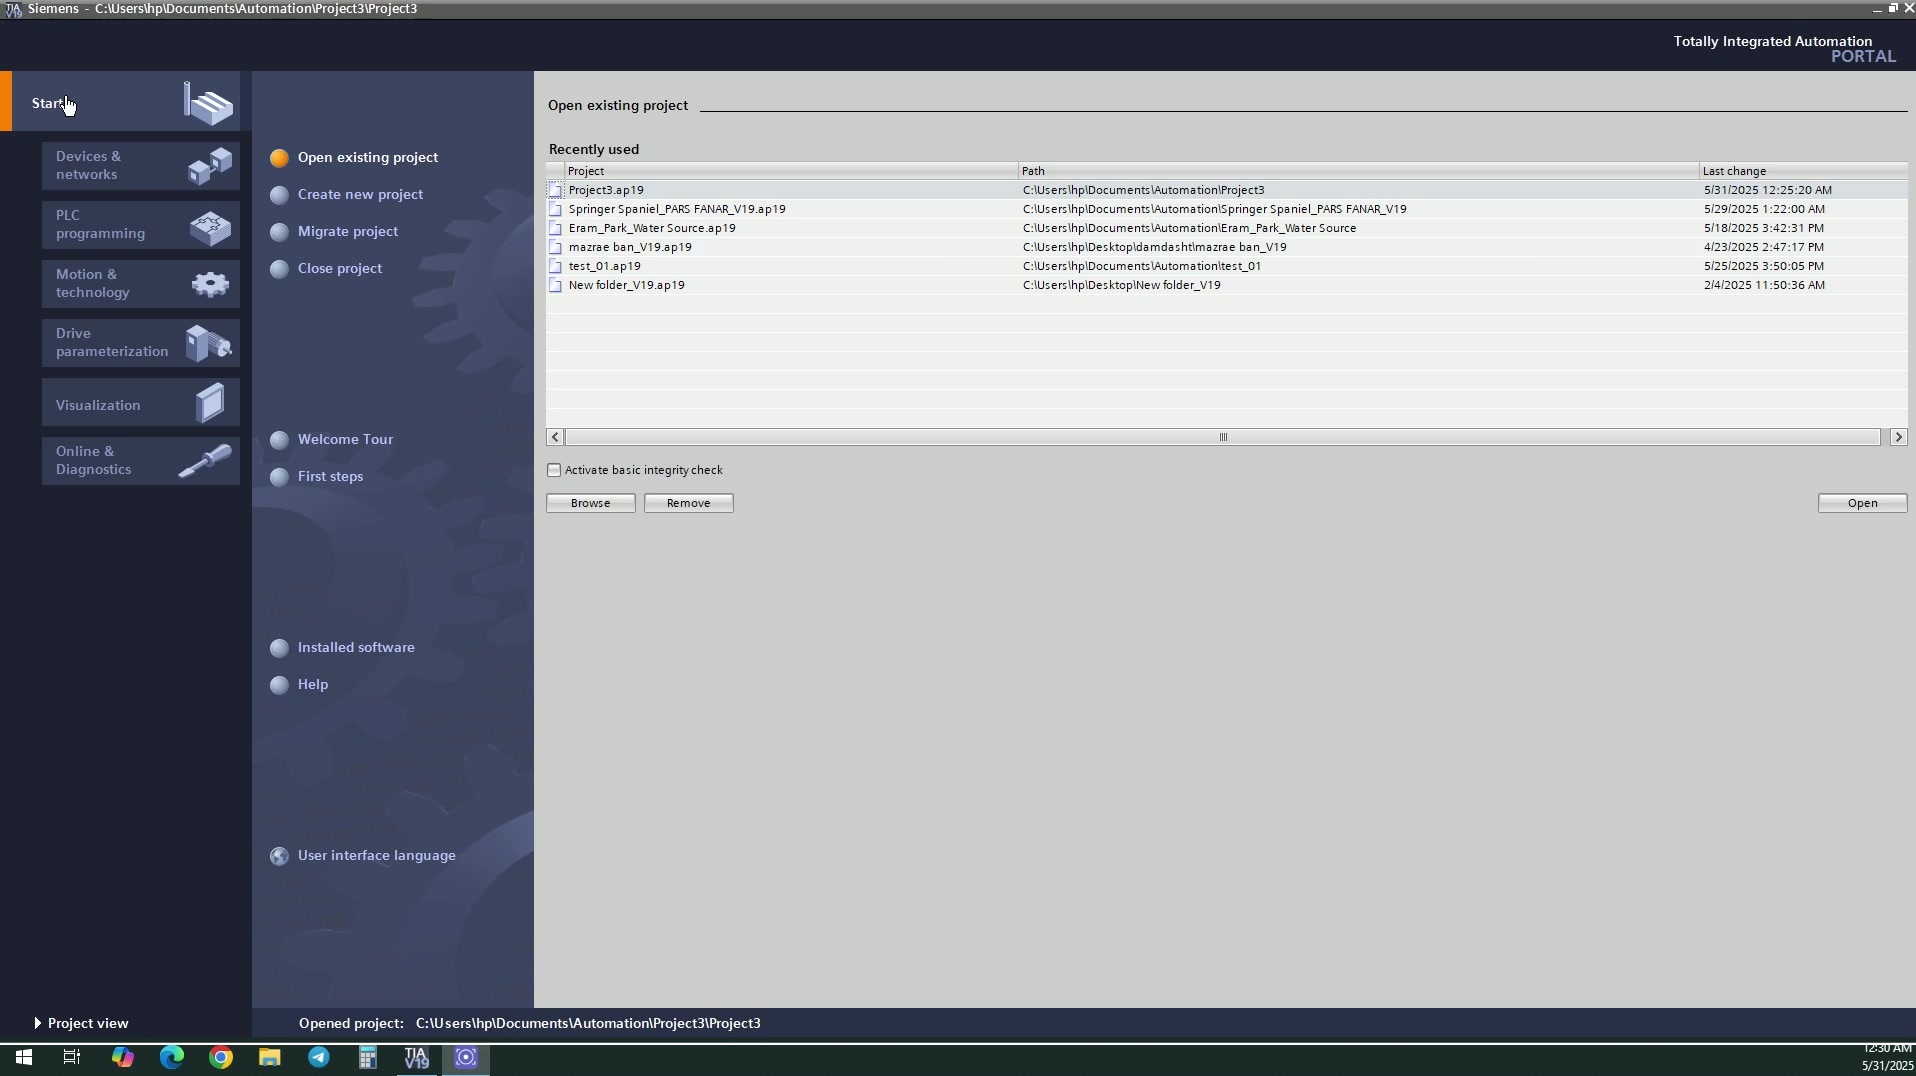Click the Remove button
The image size is (1916, 1076).
point(689,503)
